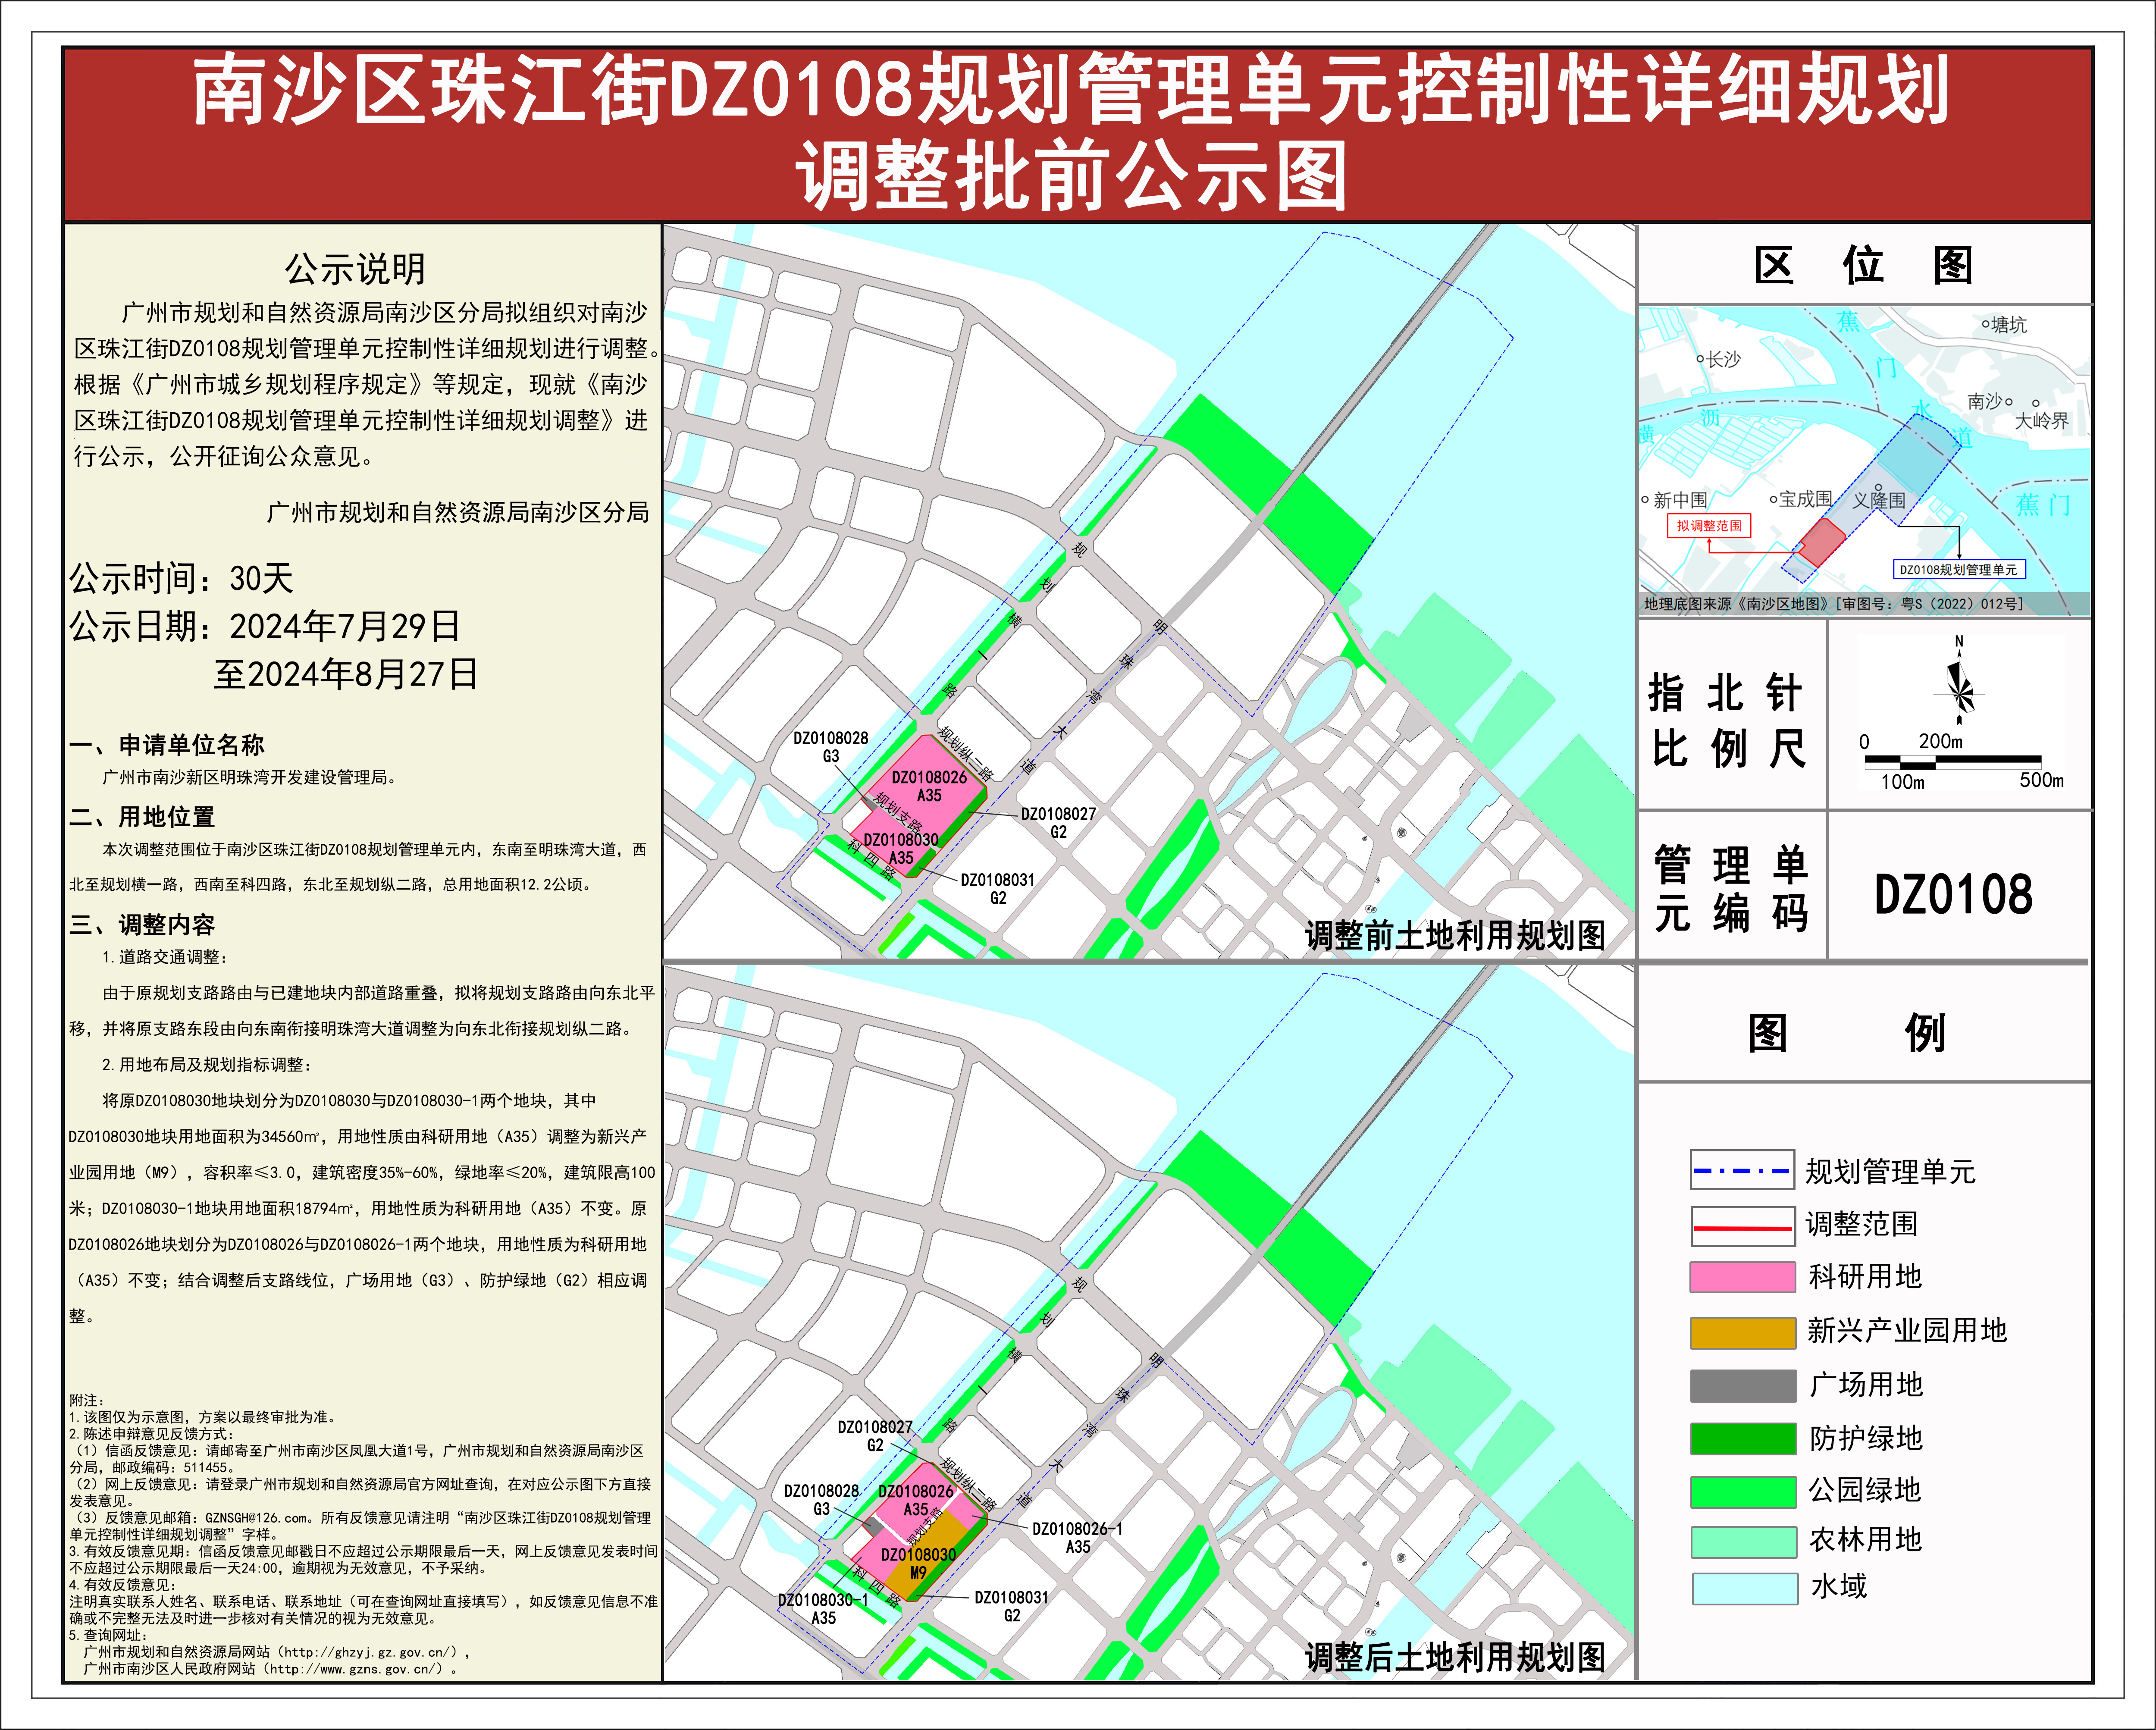This screenshot has height=1730, width=2156.
Task: Click the red 拟调整范围 callout box in location map
Action: pyautogui.click(x=1709, y=526)
